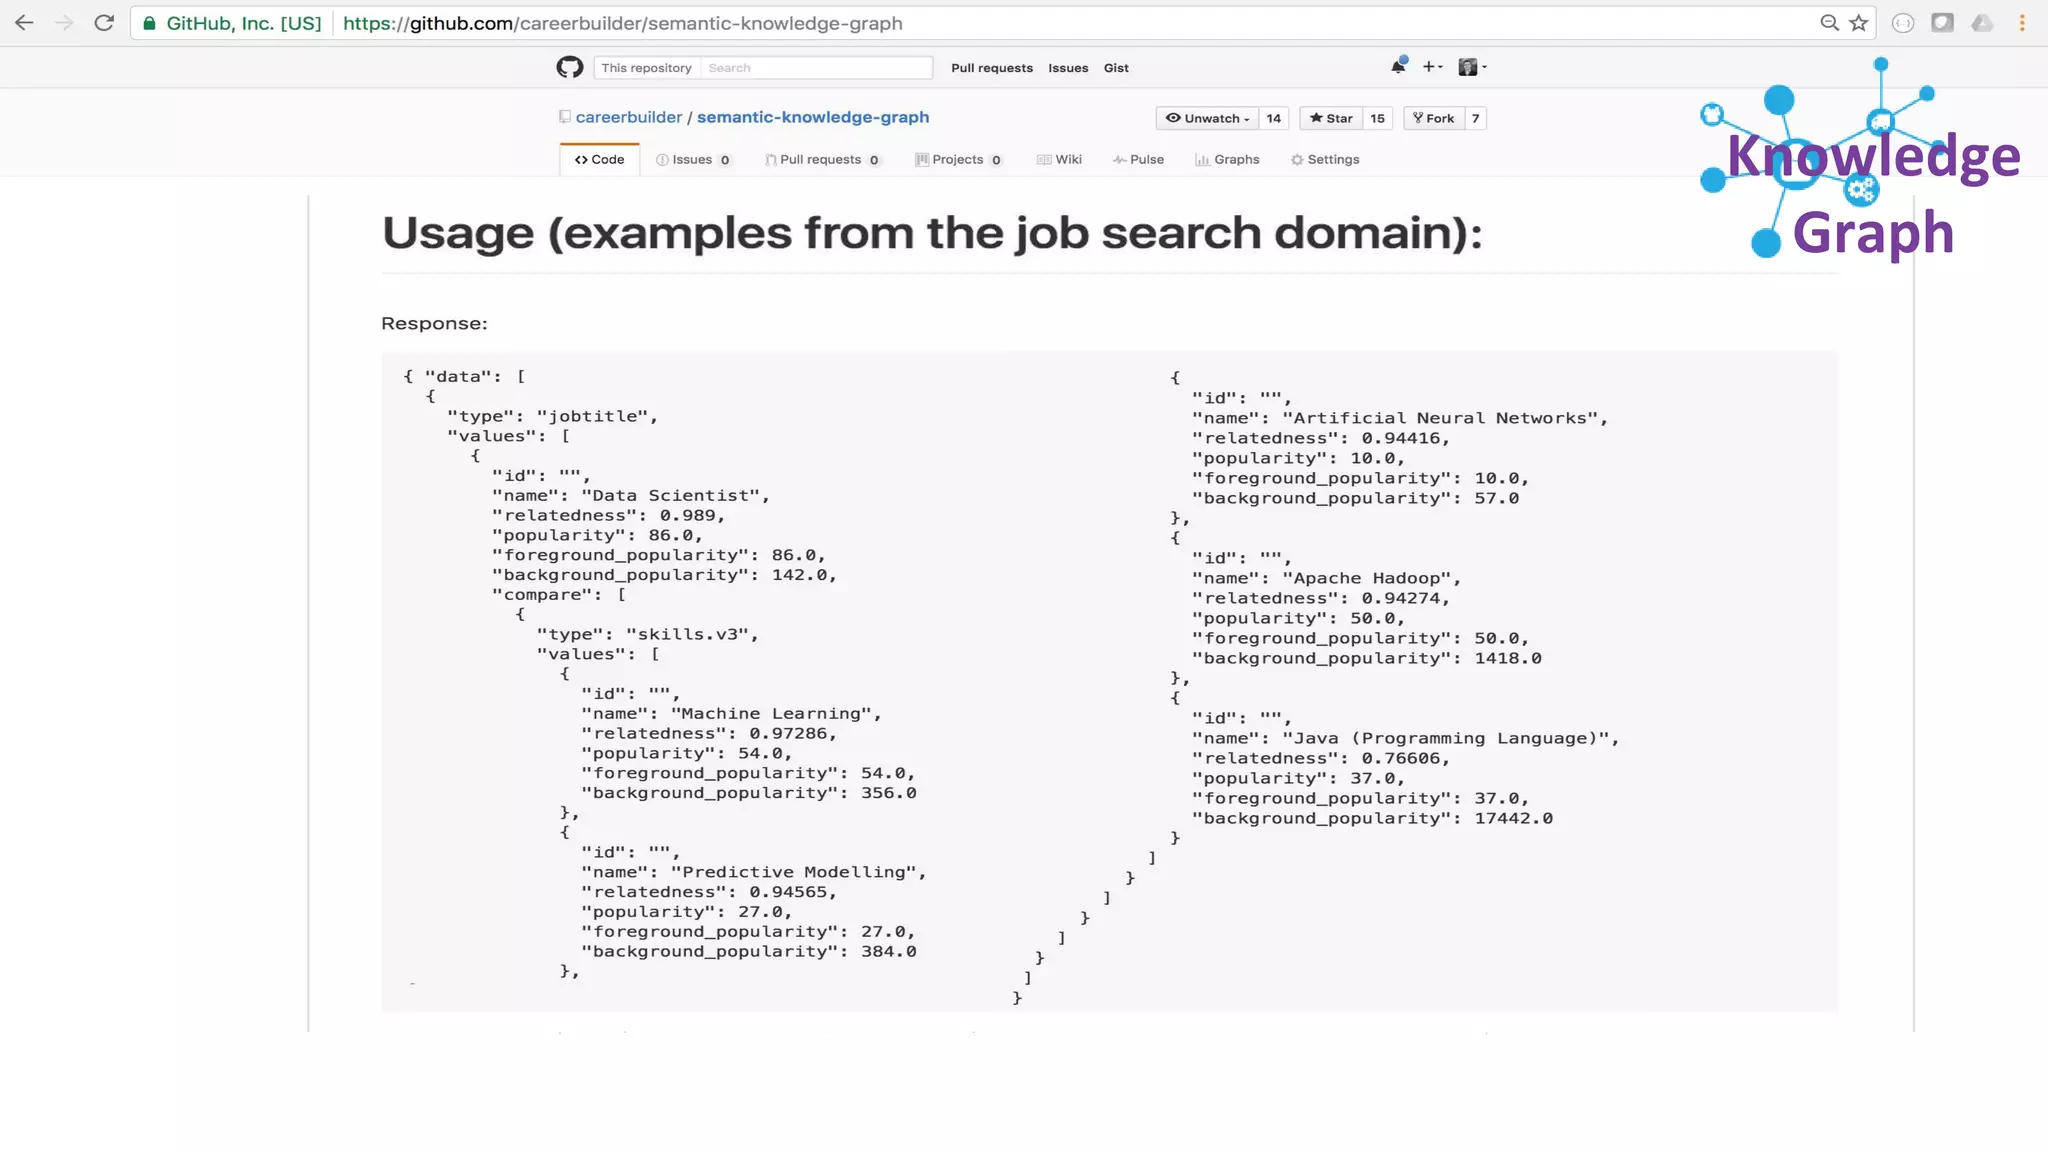Screen dimensions: 2048x1152
Task: Reload the page with the refresh icon
Action: click(x=104, y=23)
